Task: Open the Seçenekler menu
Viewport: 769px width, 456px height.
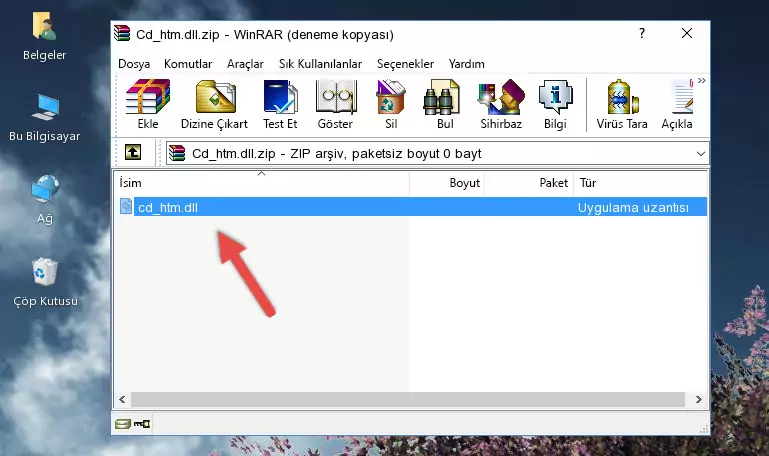Action: (405, 64)
